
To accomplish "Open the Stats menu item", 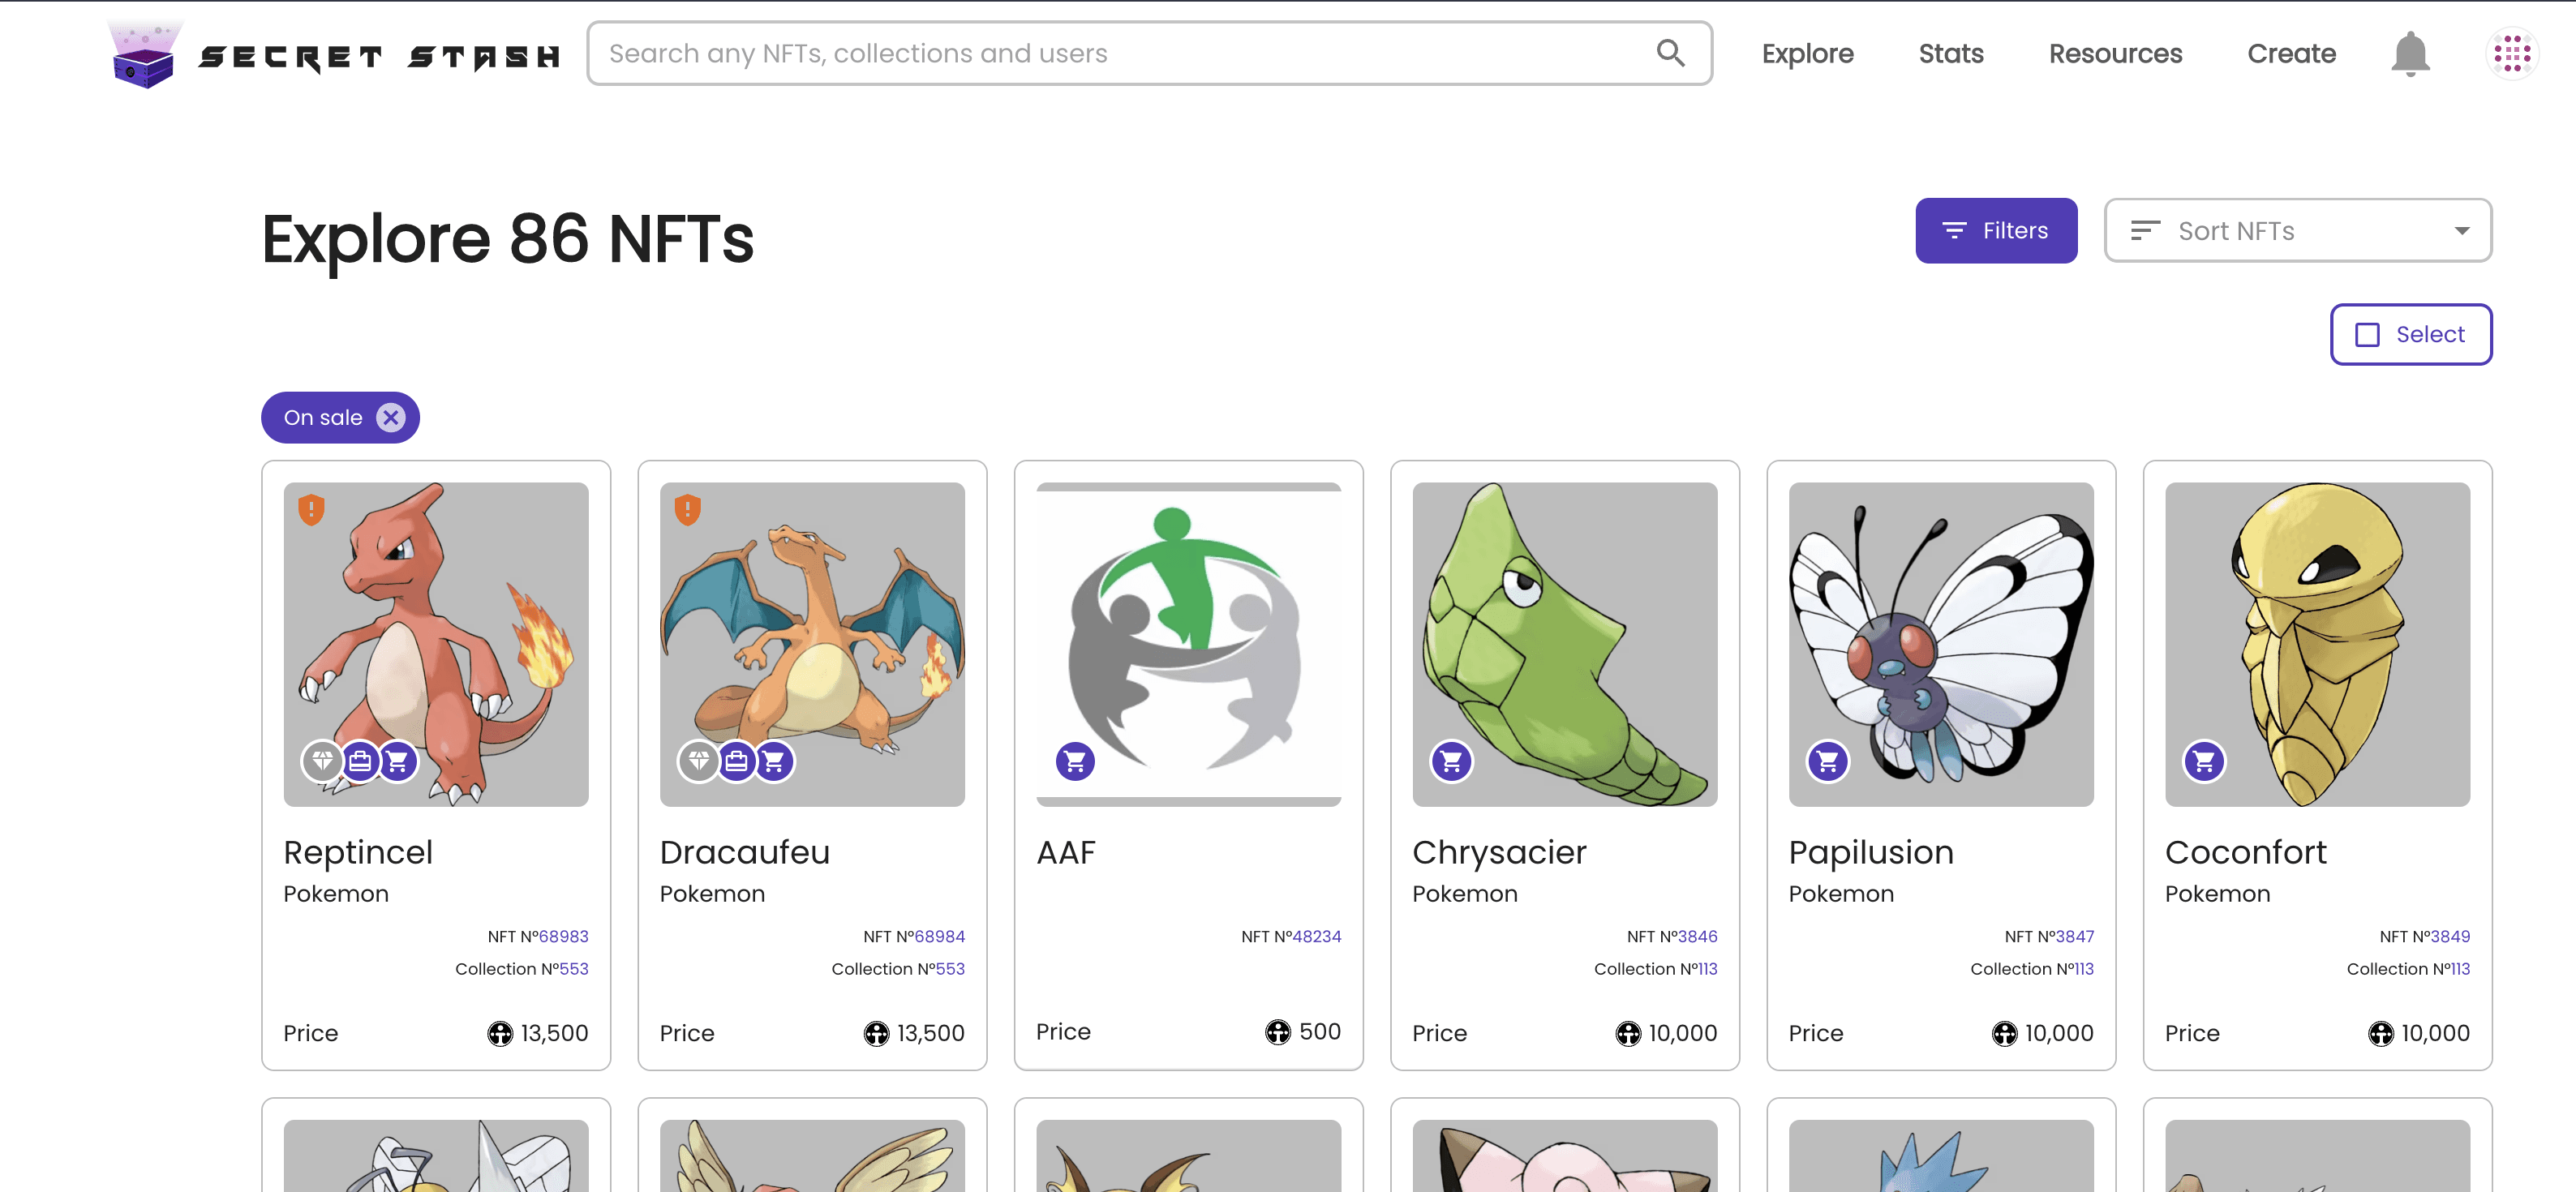I will point(1950,54).
